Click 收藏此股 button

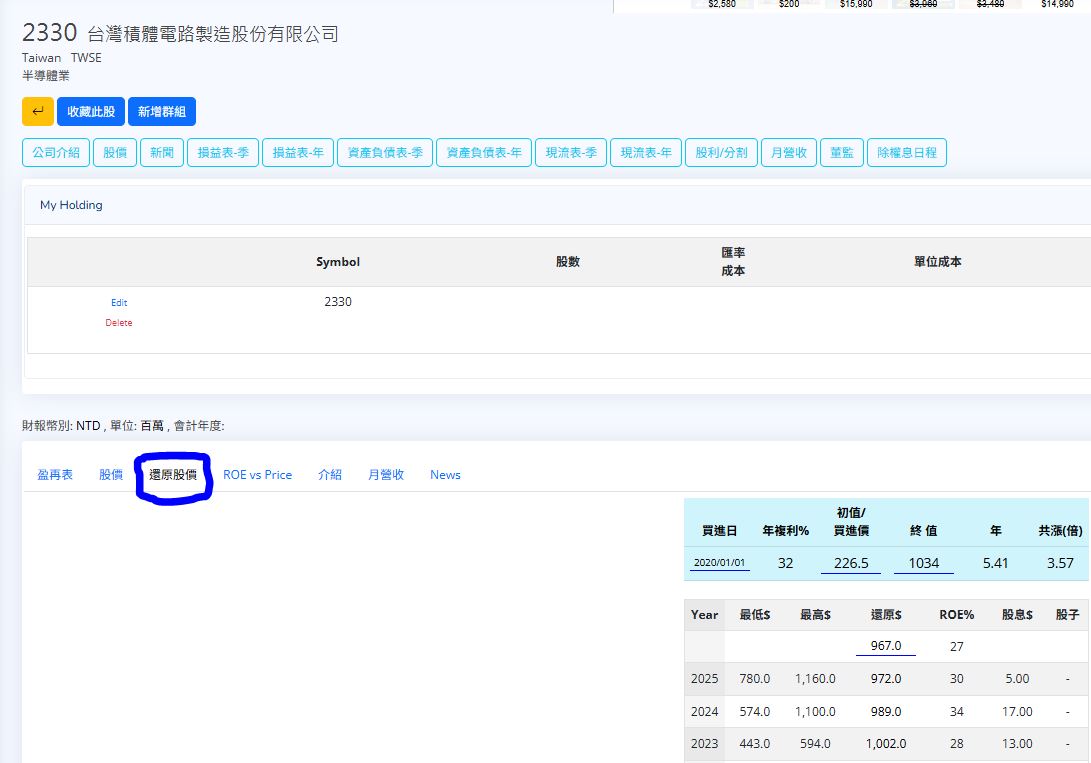point(91,111)
